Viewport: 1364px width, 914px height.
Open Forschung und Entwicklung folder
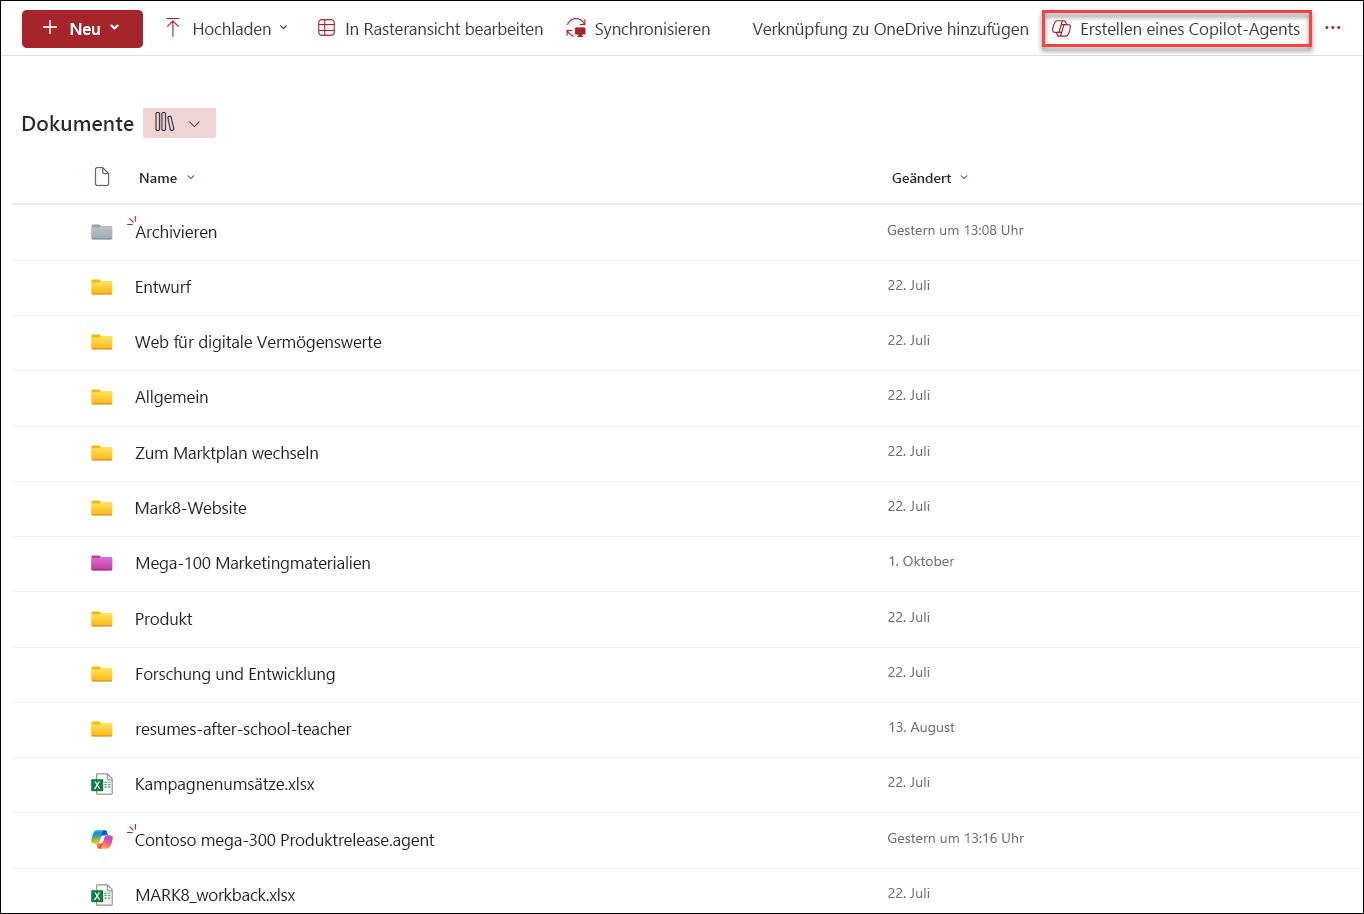pos(235,674)
